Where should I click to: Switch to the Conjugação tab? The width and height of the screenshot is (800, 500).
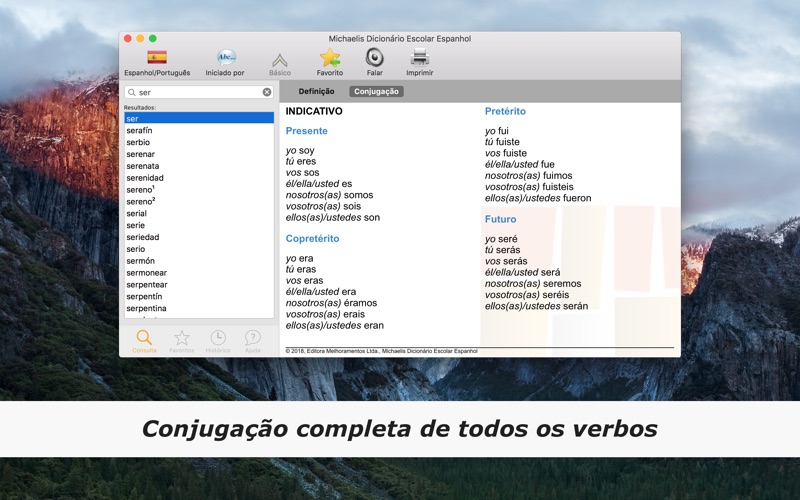coord(377,91)
